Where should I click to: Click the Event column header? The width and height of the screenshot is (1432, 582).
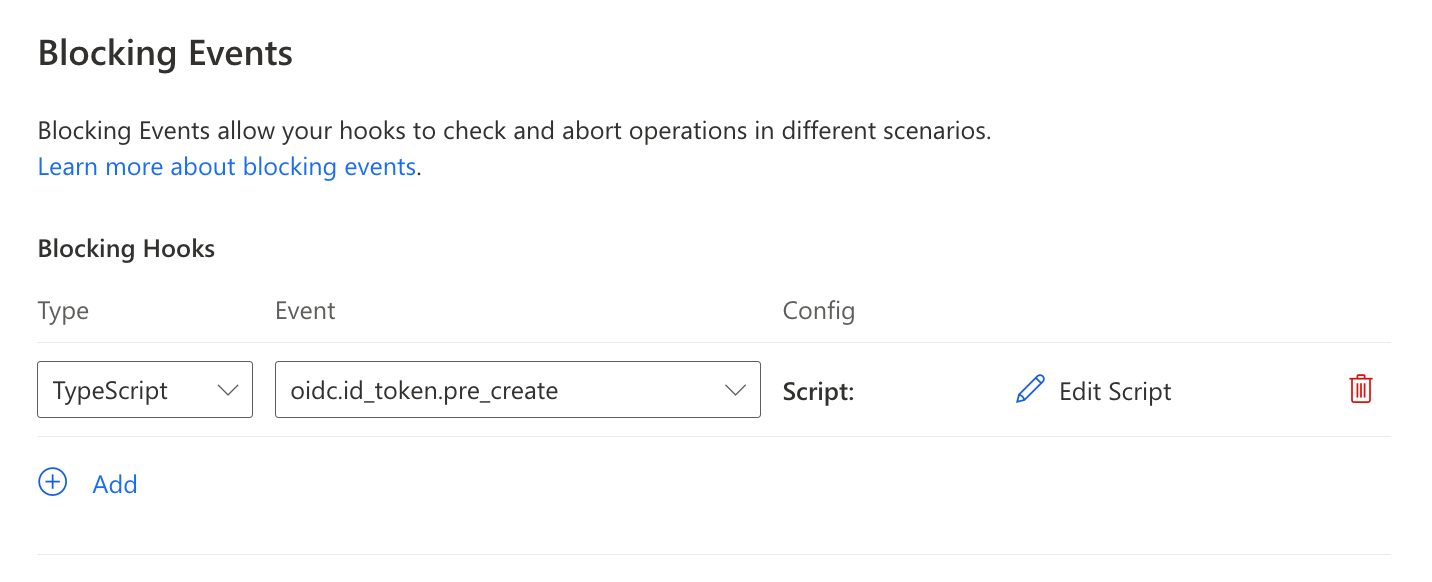click(x=305, y=311)
